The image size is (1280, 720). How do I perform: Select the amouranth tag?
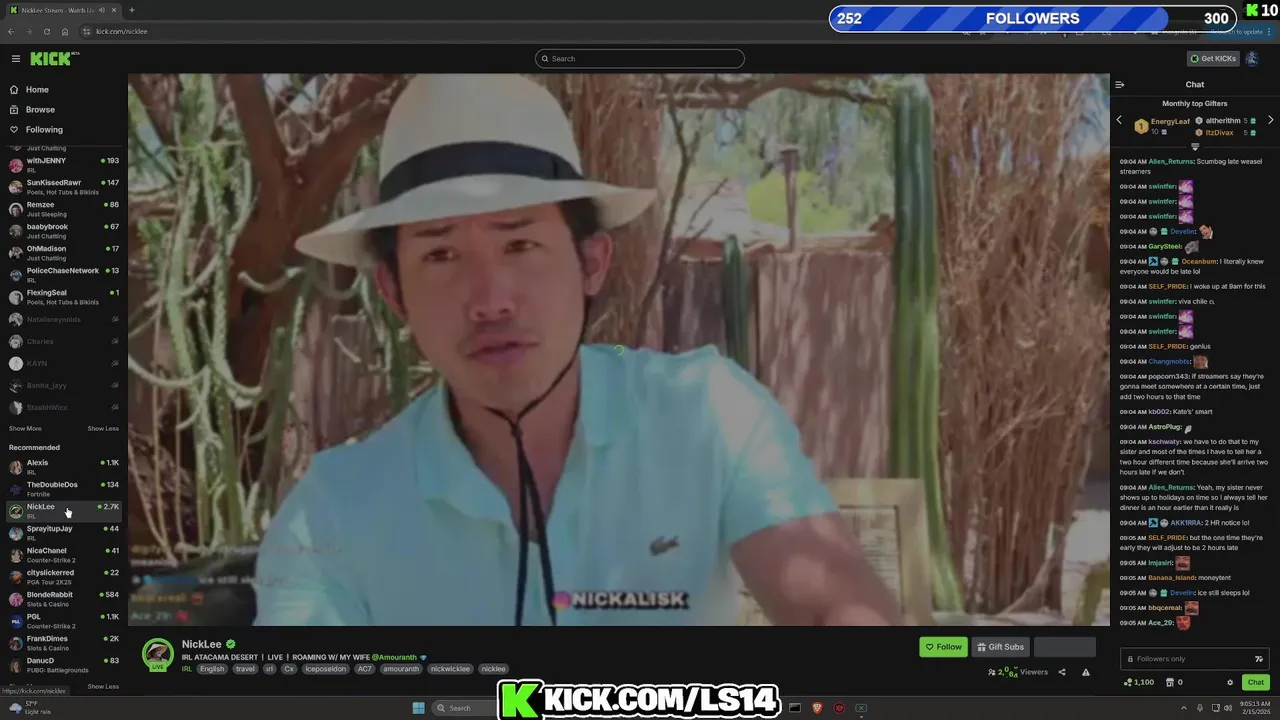[x=401, y=669]
